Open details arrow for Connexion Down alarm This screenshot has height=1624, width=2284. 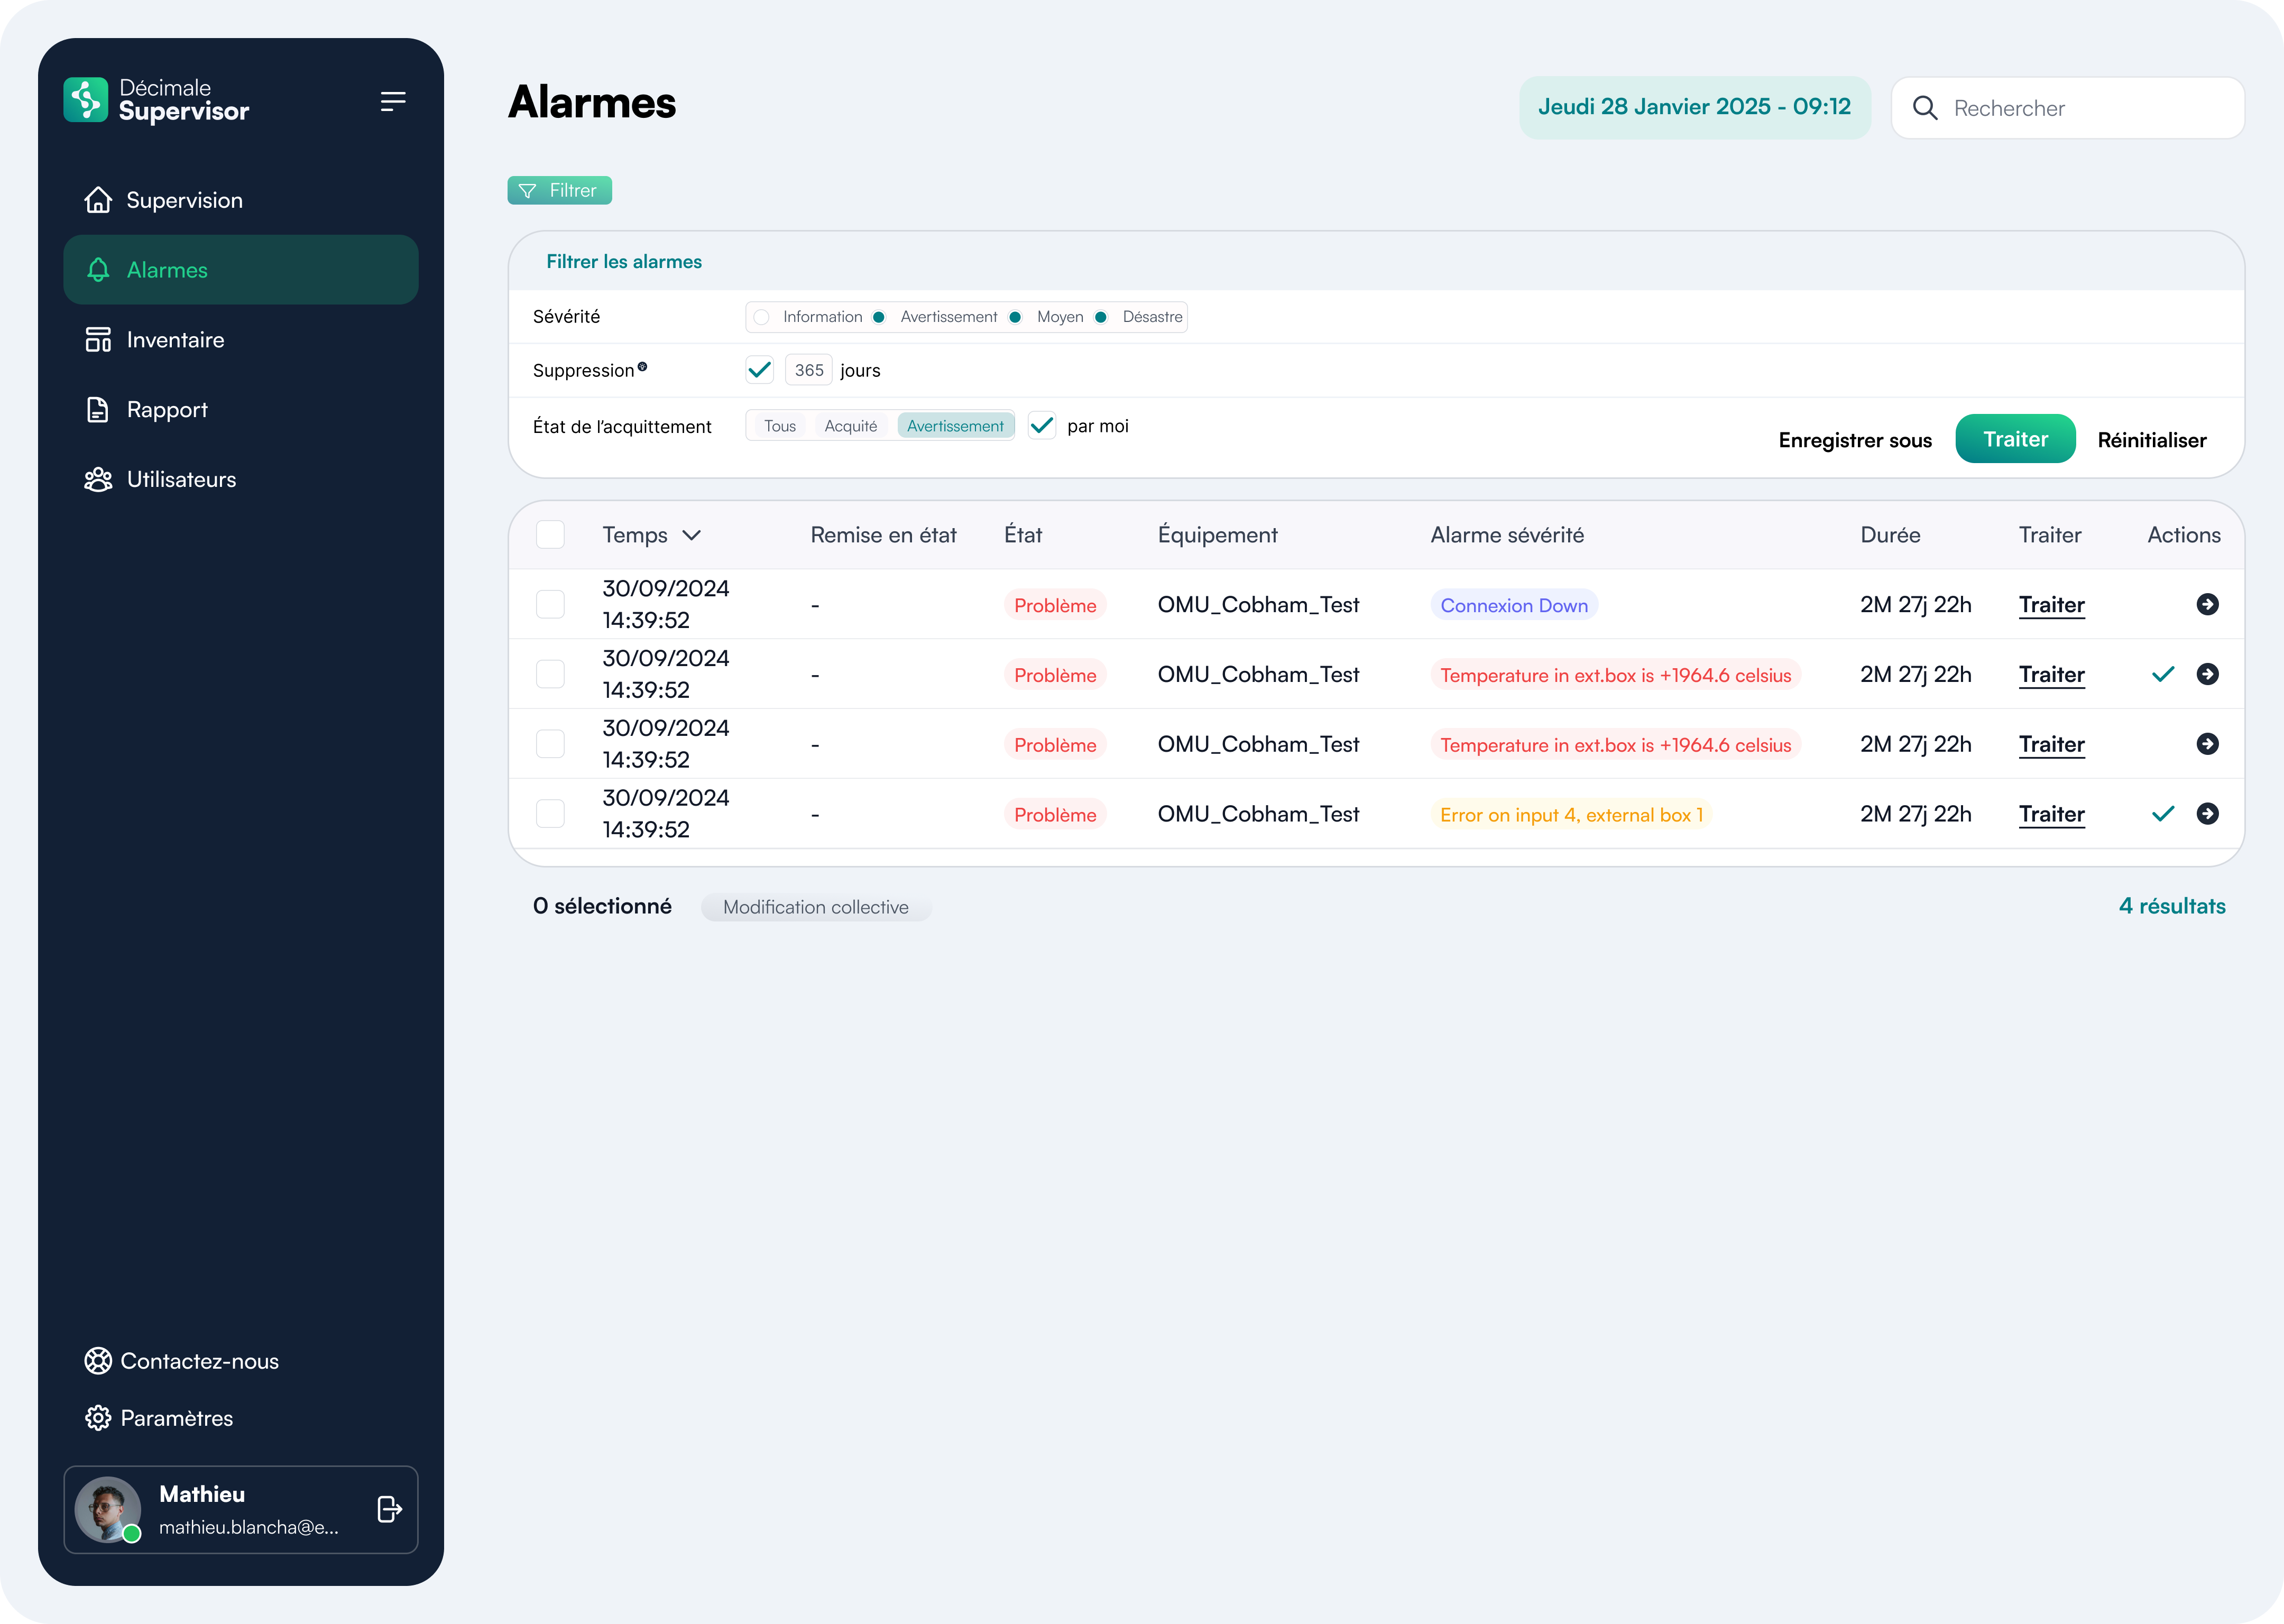point(2208,604)
